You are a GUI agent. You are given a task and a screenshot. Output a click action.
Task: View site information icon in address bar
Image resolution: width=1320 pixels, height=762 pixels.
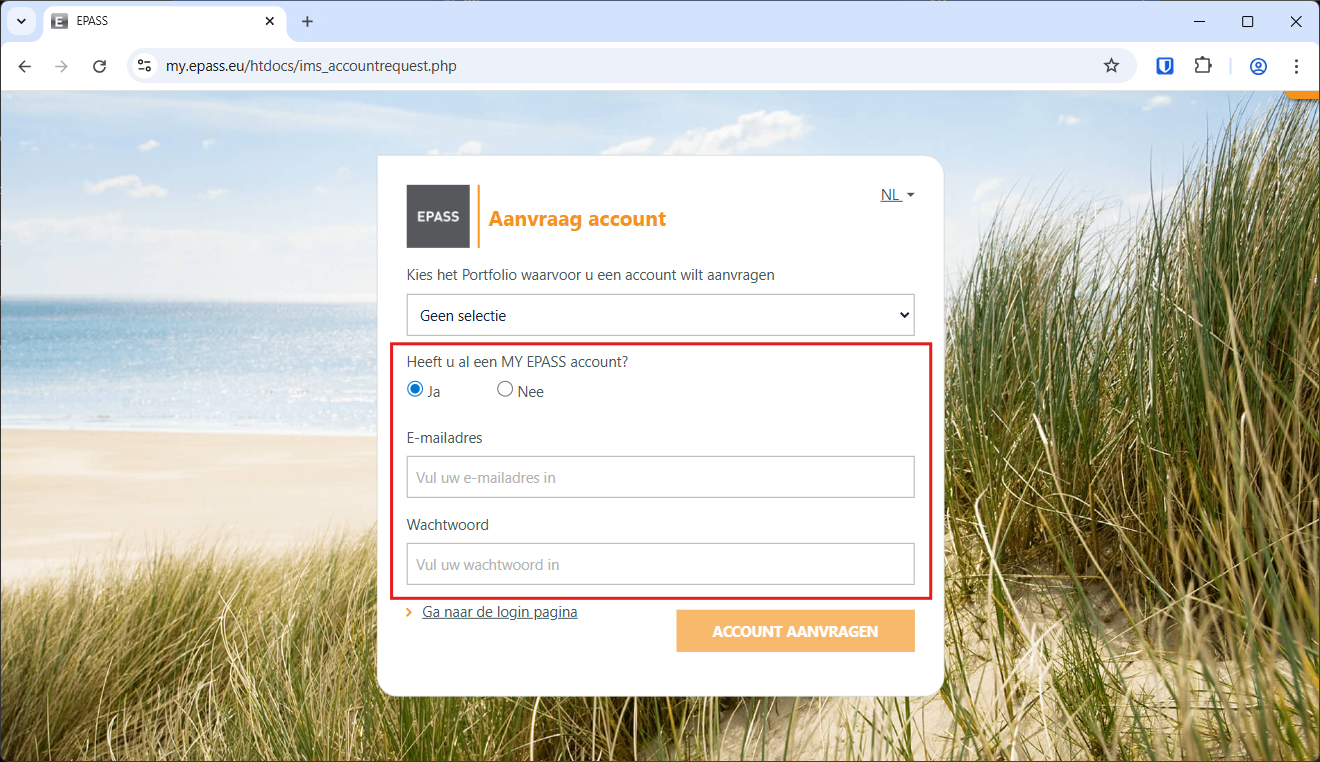pos(144,66)
